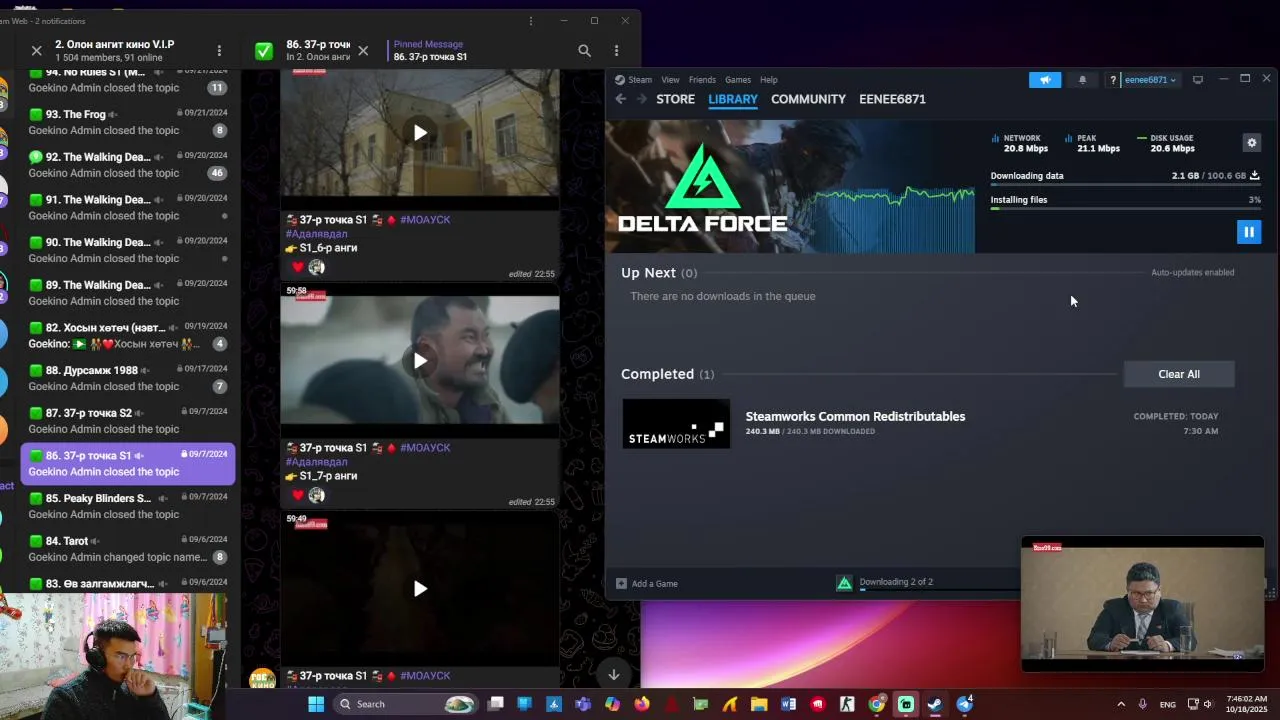This screenshot has height=720, width=1280.
Task: Open Steam from the taskbar
Action: (935, 704)
